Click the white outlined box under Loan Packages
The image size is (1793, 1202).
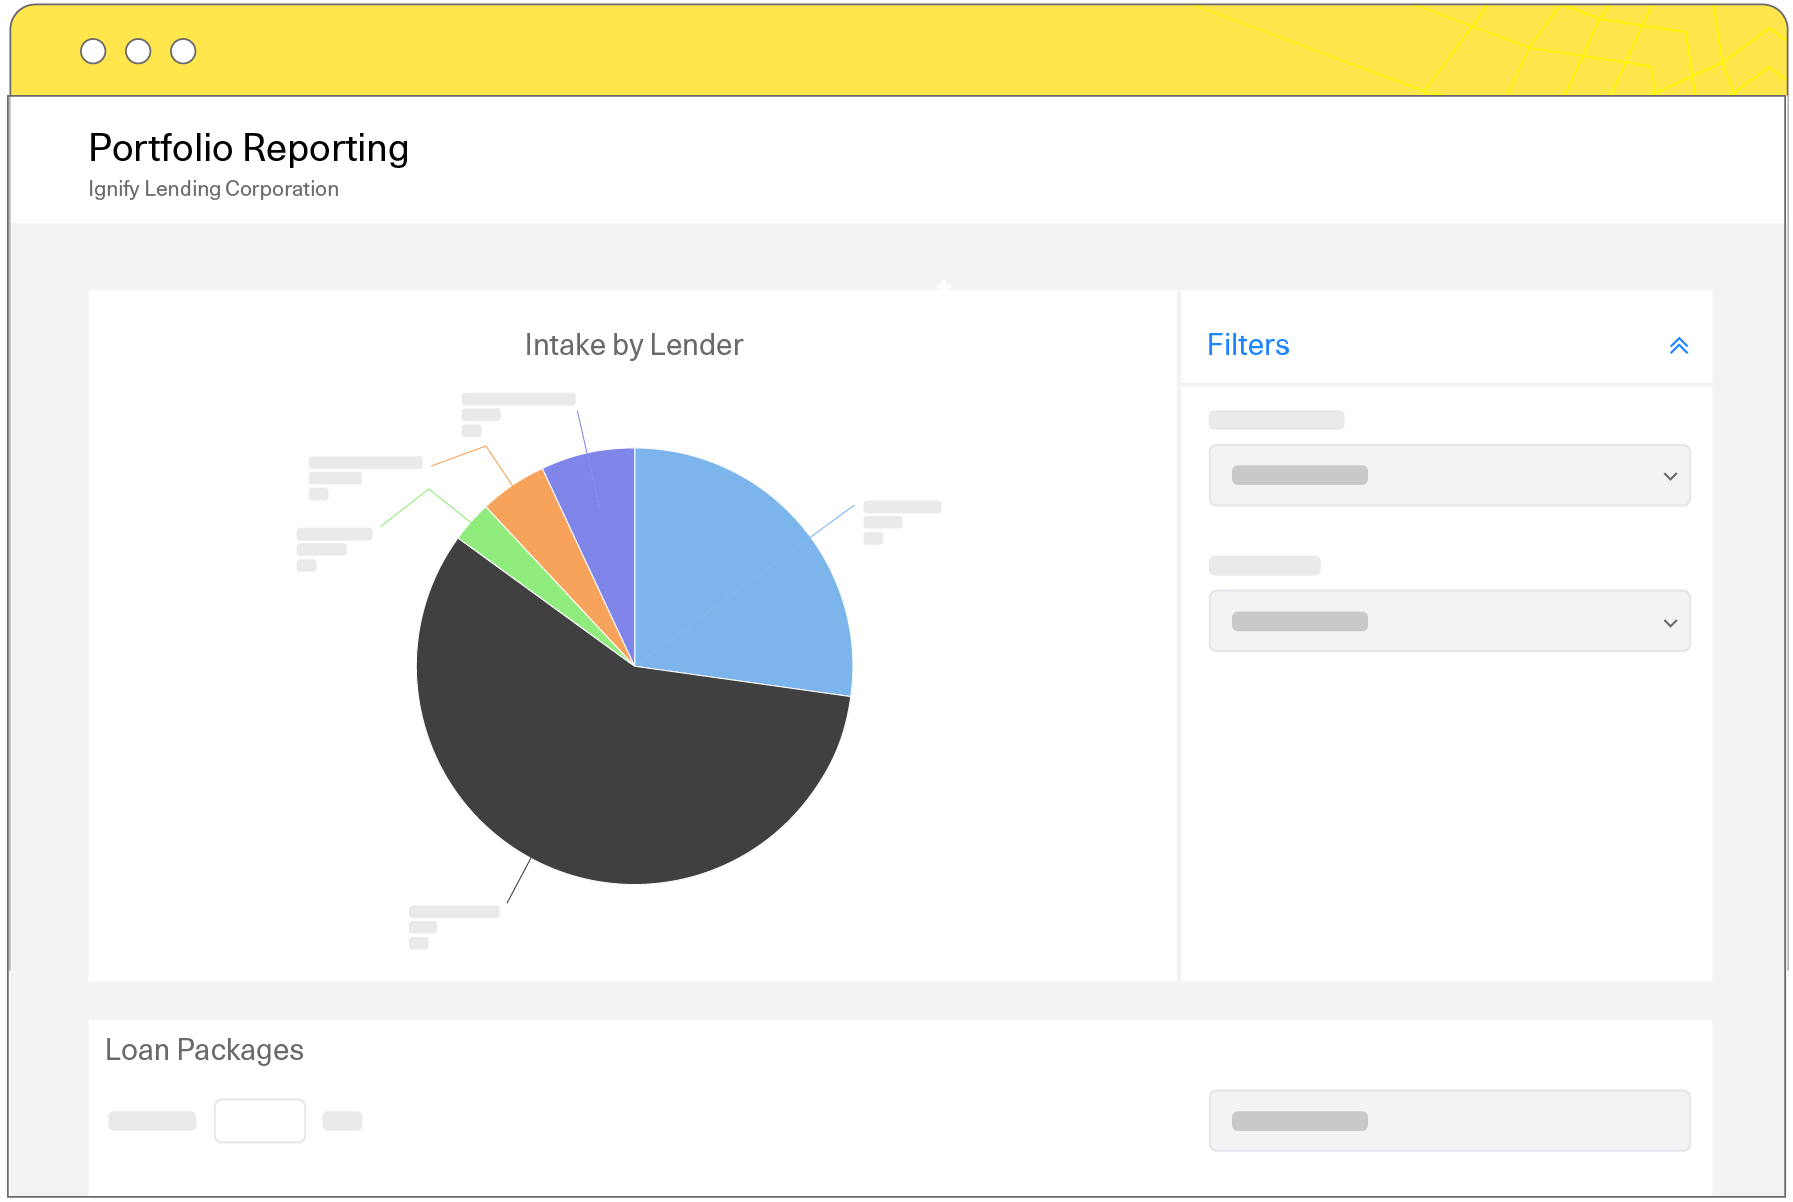tap(259, 1121)
